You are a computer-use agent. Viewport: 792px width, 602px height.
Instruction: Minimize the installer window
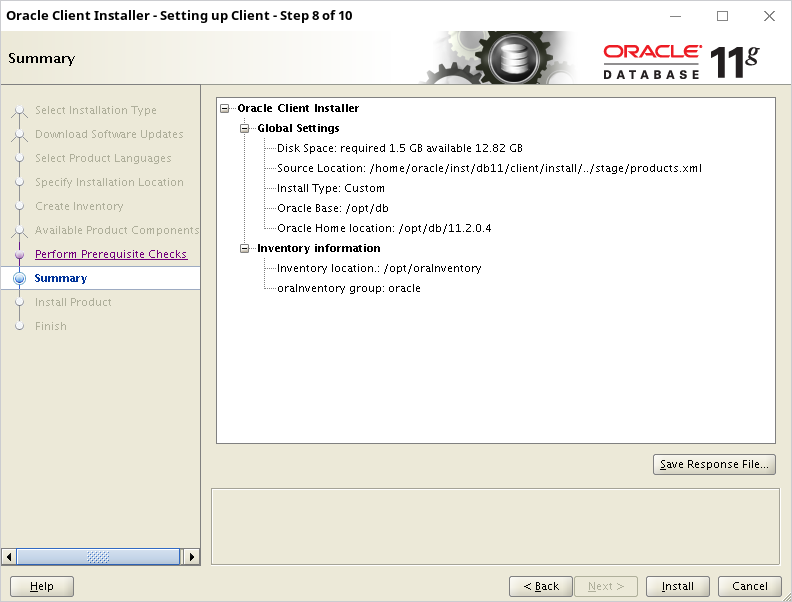click(x=675, y=16)
